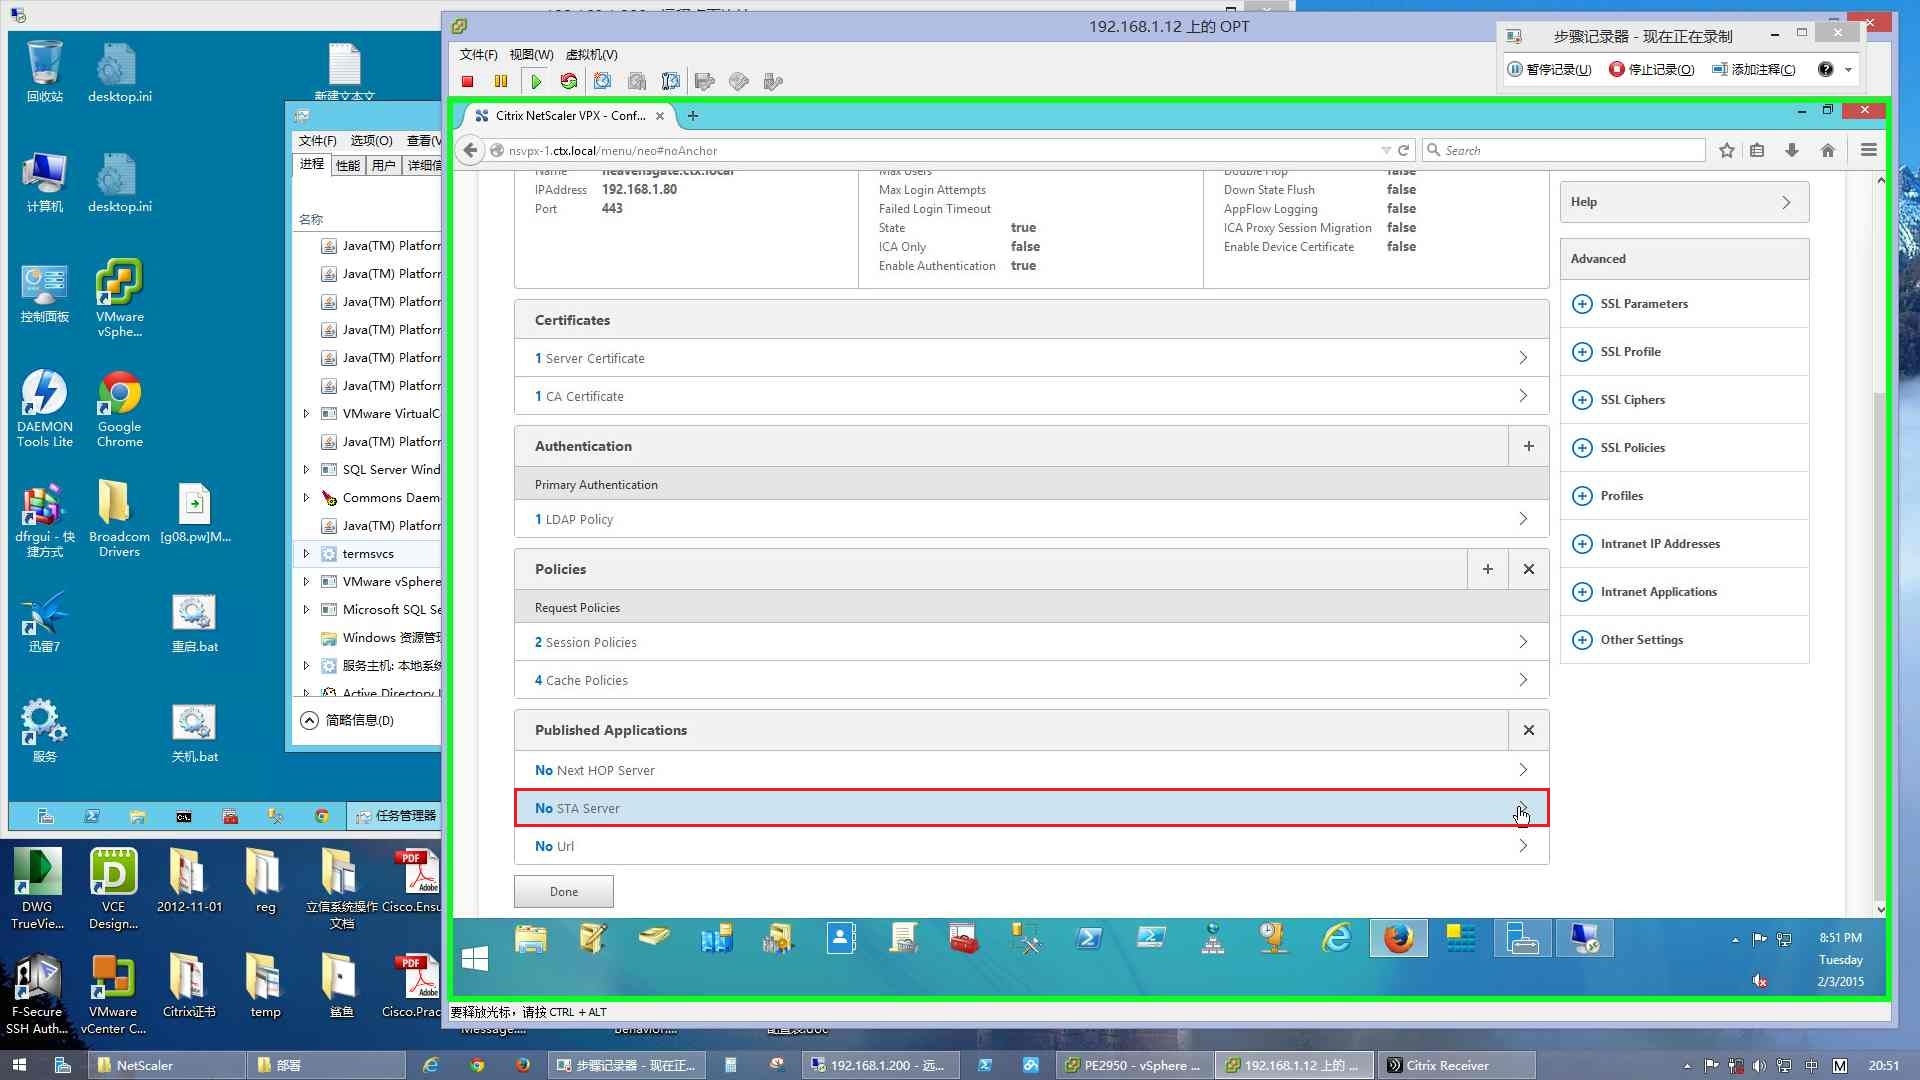Reload the NetScaler page
The image size is (1920, 1080).
click(1403, 150)
